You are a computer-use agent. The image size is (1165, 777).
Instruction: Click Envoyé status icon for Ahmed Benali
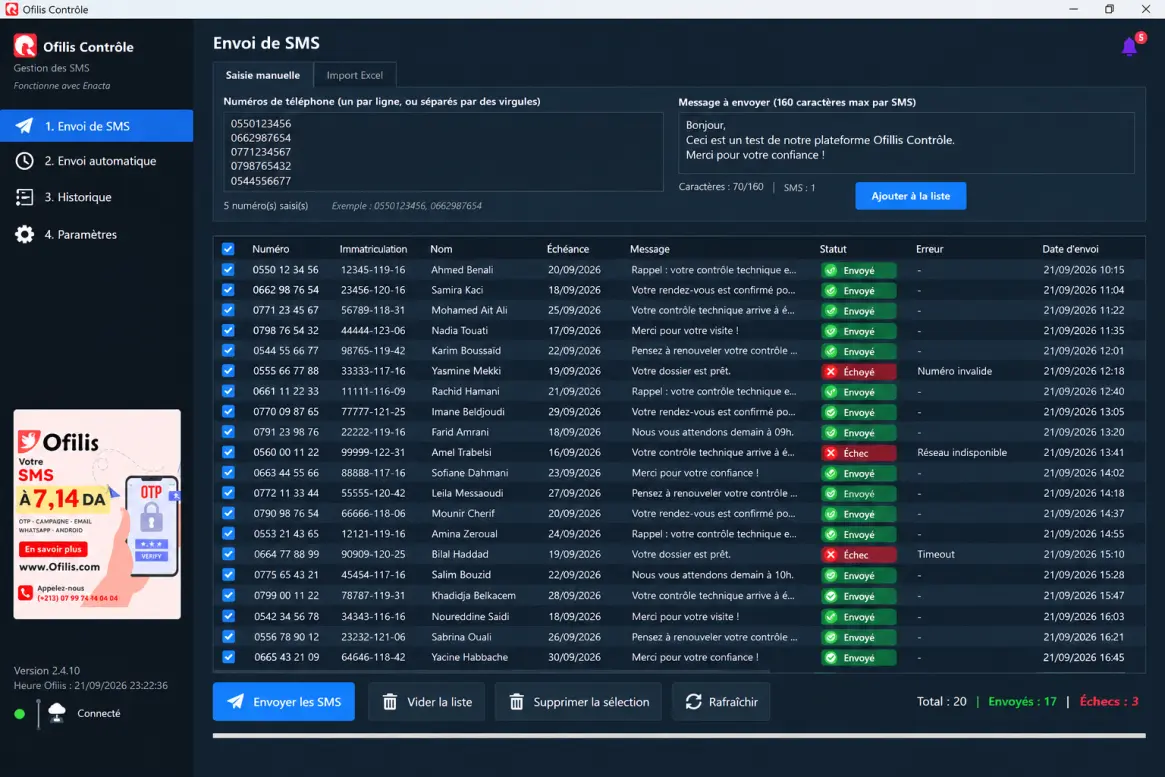[831, 270]
